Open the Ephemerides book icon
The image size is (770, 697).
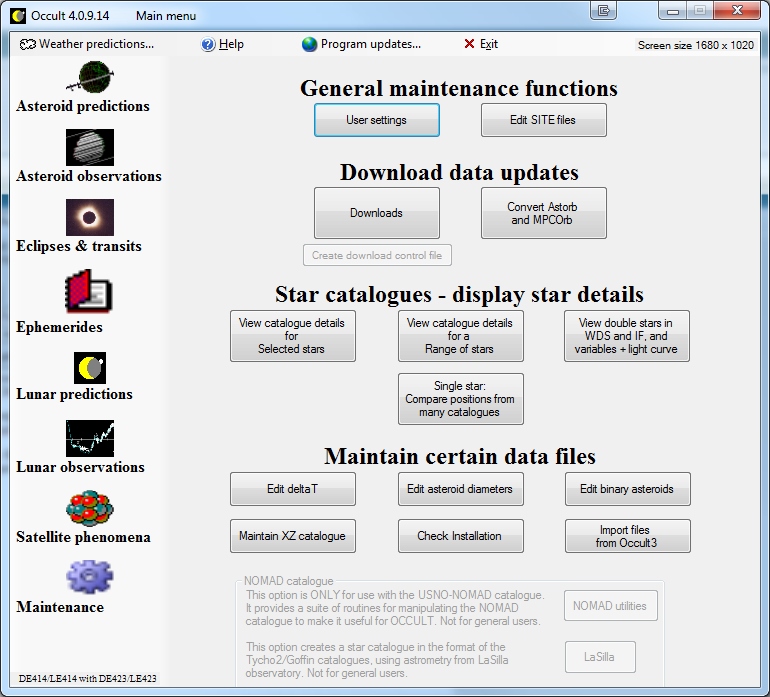(x=88, y=291)
